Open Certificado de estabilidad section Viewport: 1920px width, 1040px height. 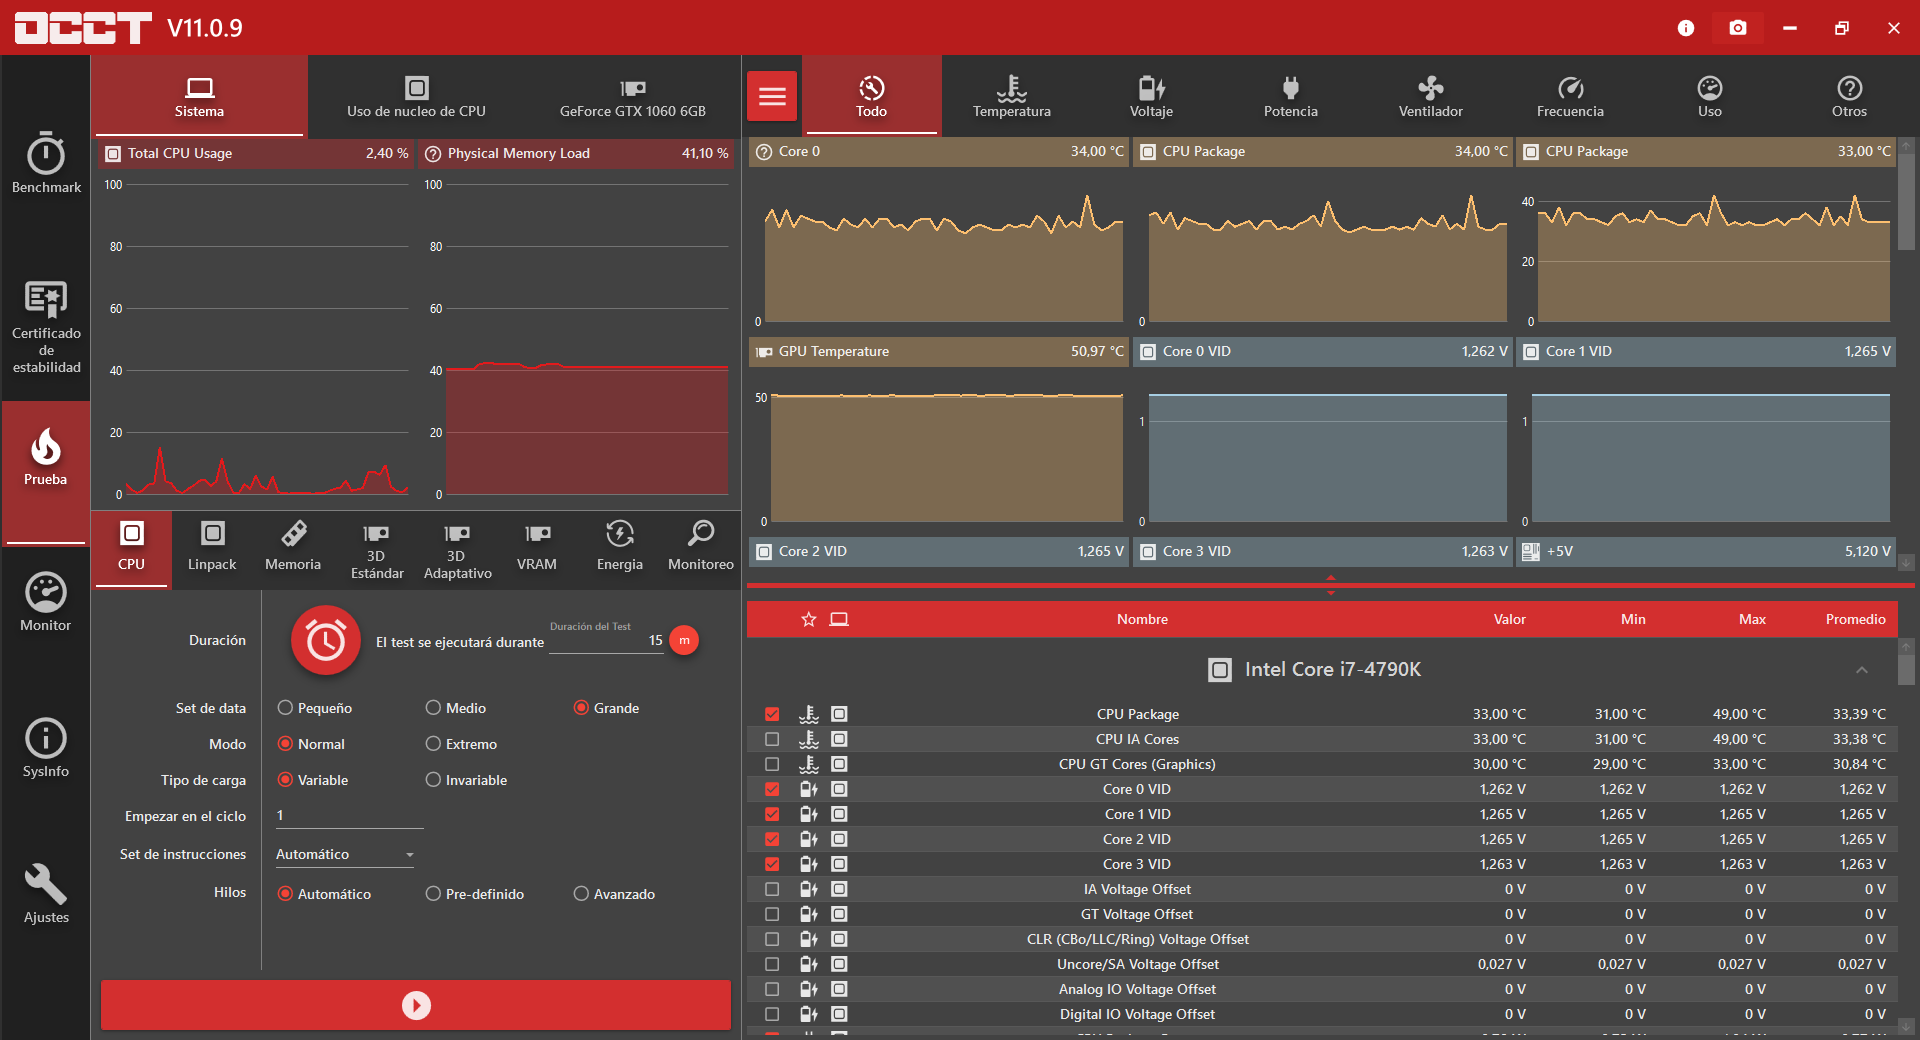(x=46, y=327)
